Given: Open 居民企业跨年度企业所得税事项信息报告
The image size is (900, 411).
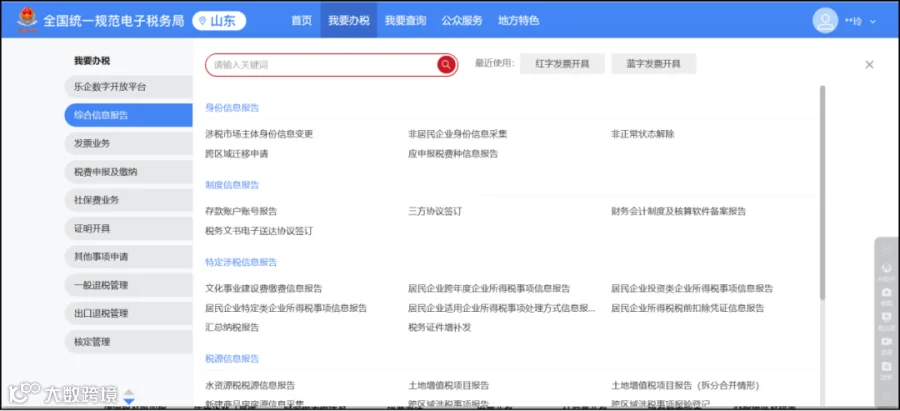Looking at the screenshot, I should pos(489,288).
